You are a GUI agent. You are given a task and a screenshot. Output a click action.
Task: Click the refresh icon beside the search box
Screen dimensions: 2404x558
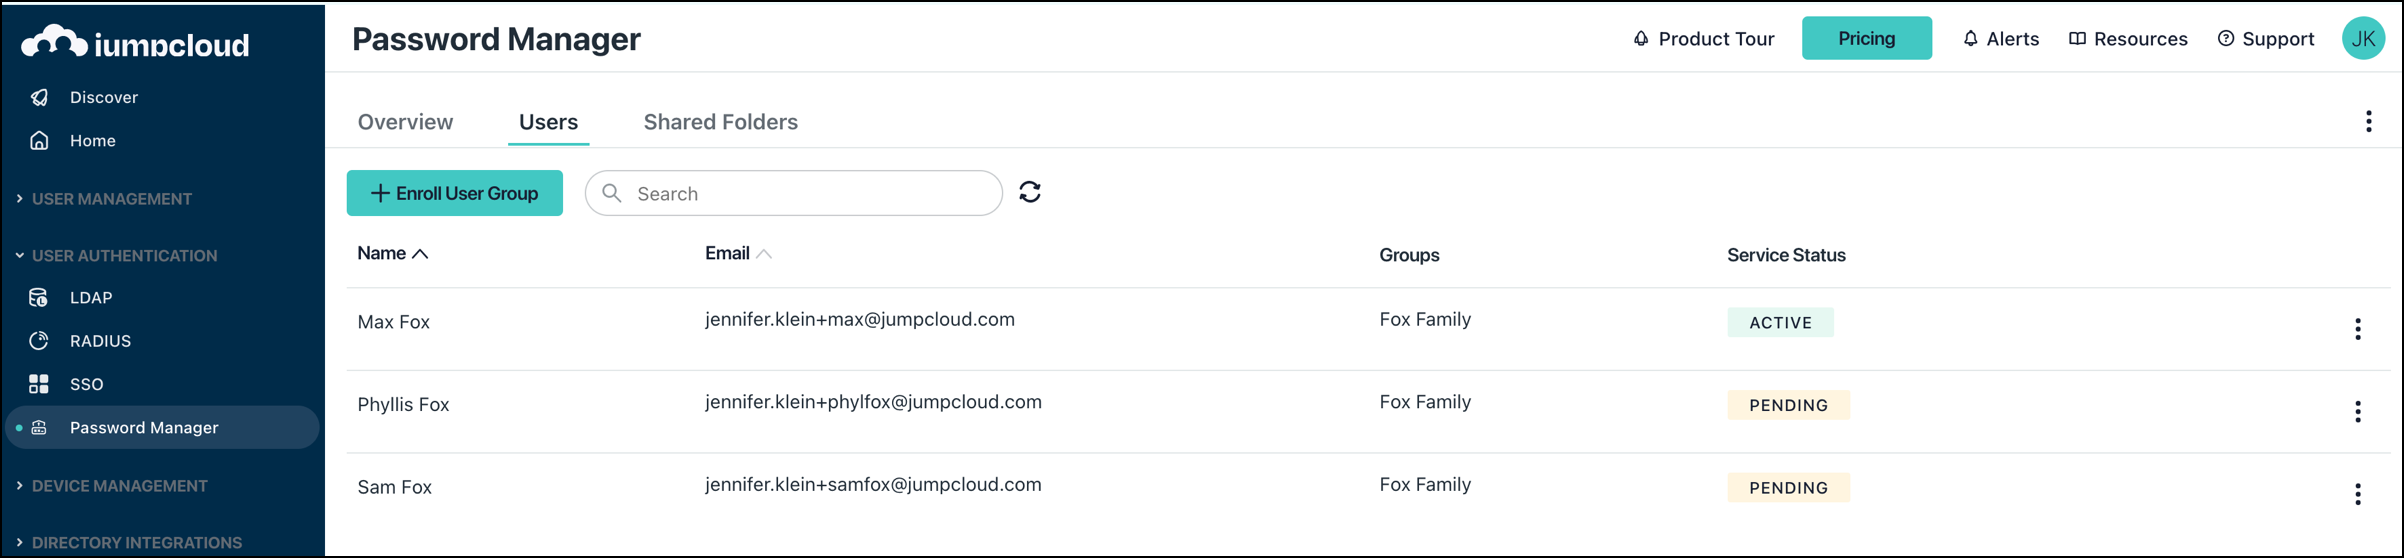(1030, 192)
